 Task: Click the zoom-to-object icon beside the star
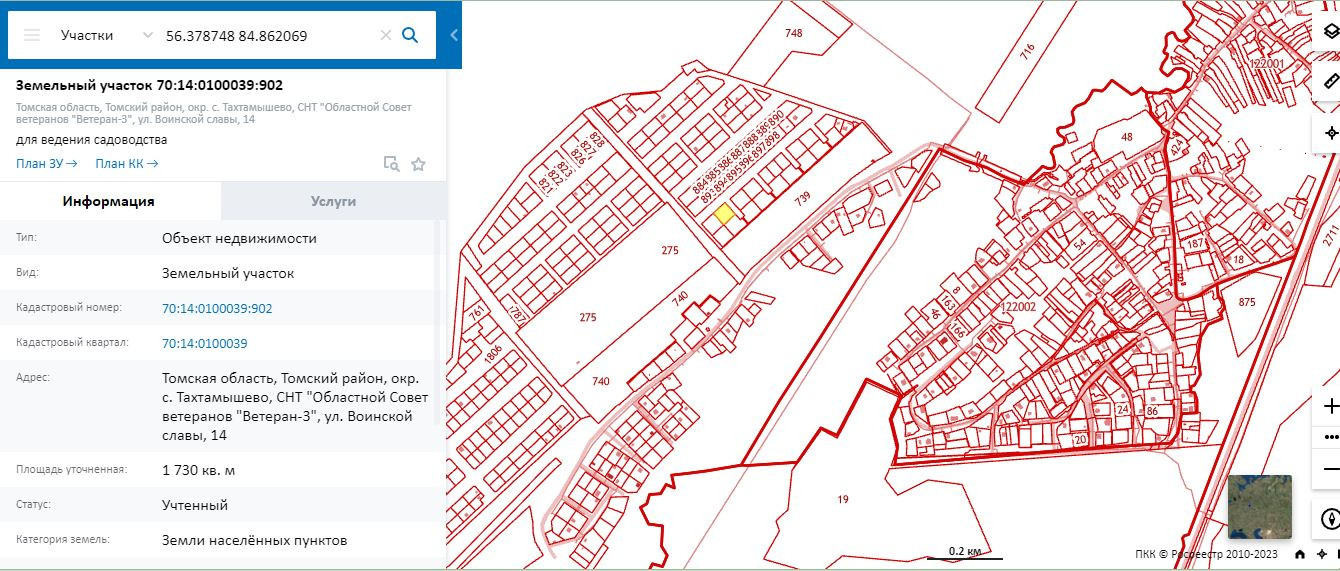392,164
